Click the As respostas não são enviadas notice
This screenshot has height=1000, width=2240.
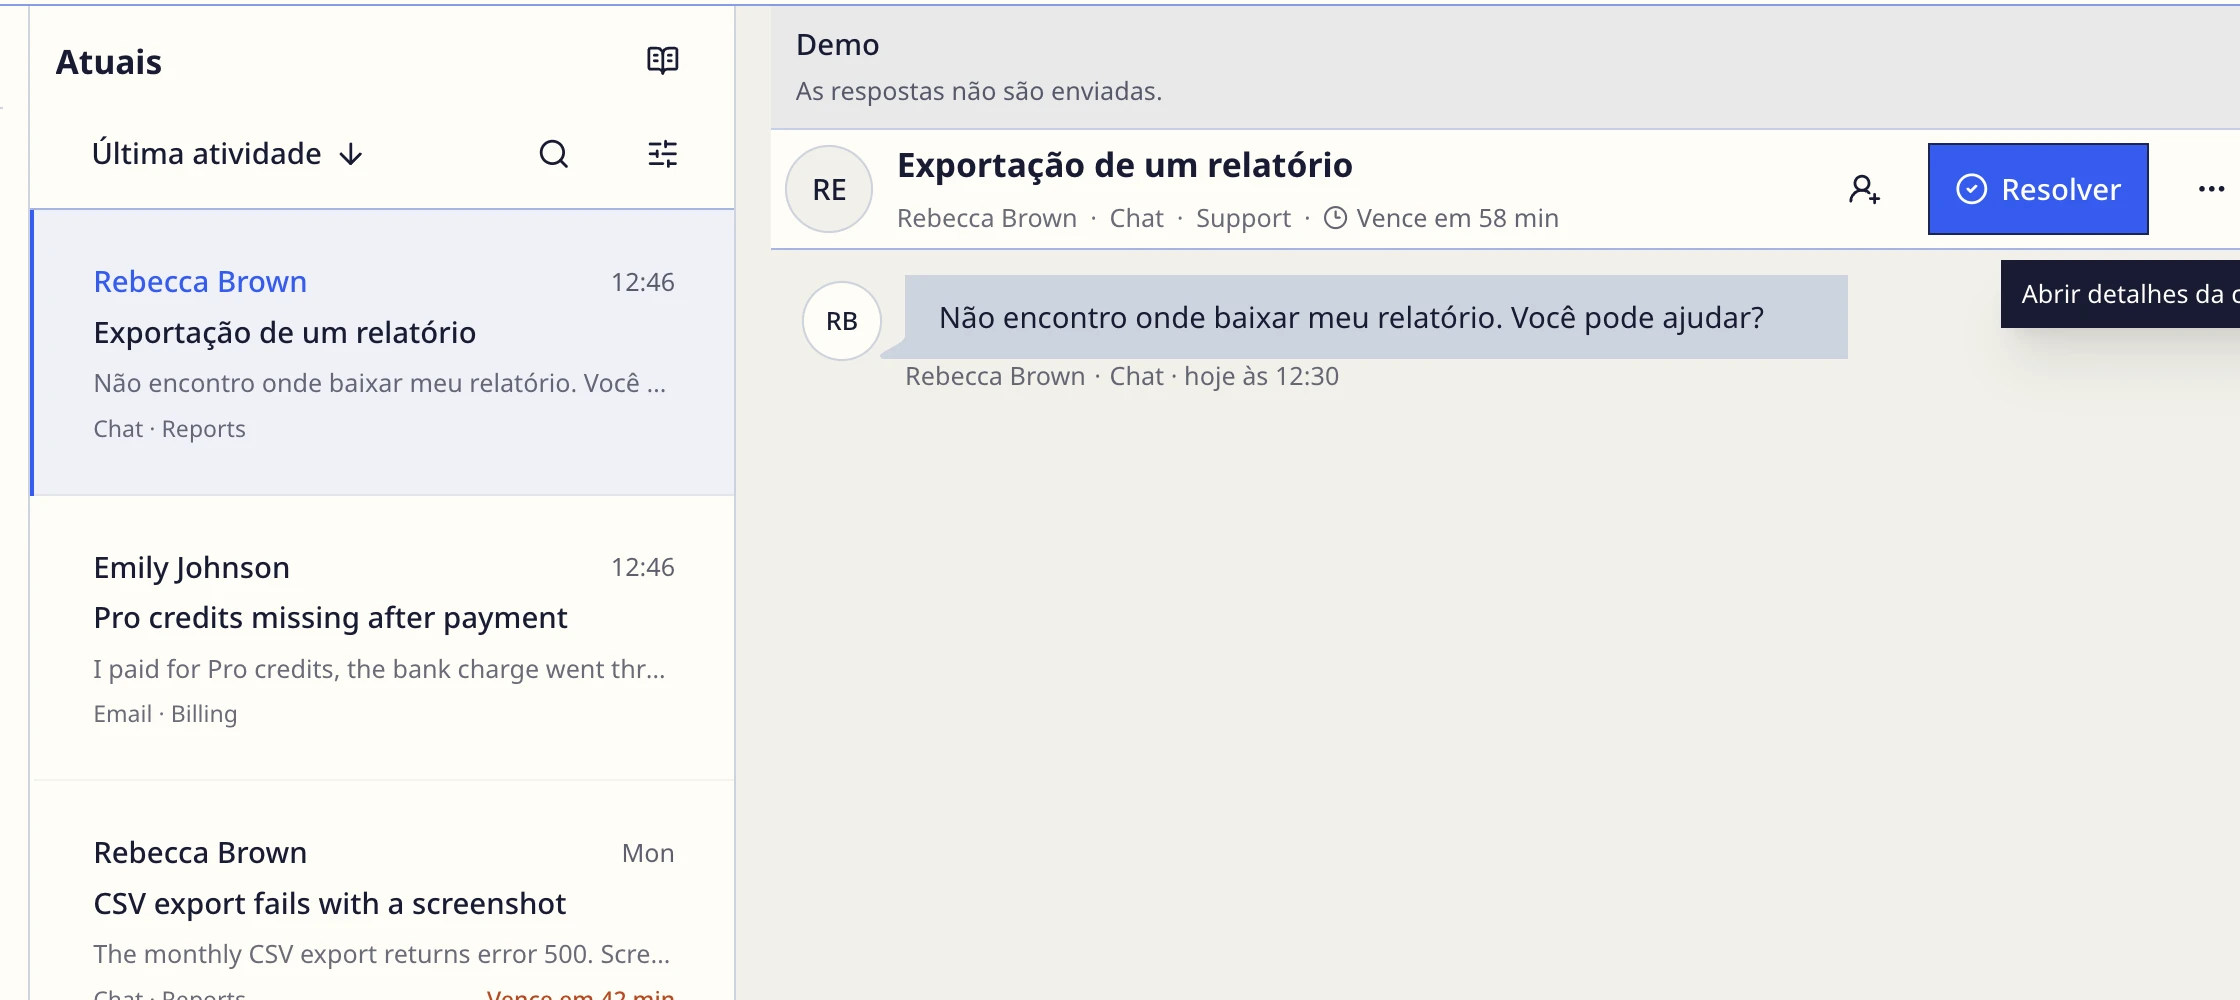click(x=978, y=91)
